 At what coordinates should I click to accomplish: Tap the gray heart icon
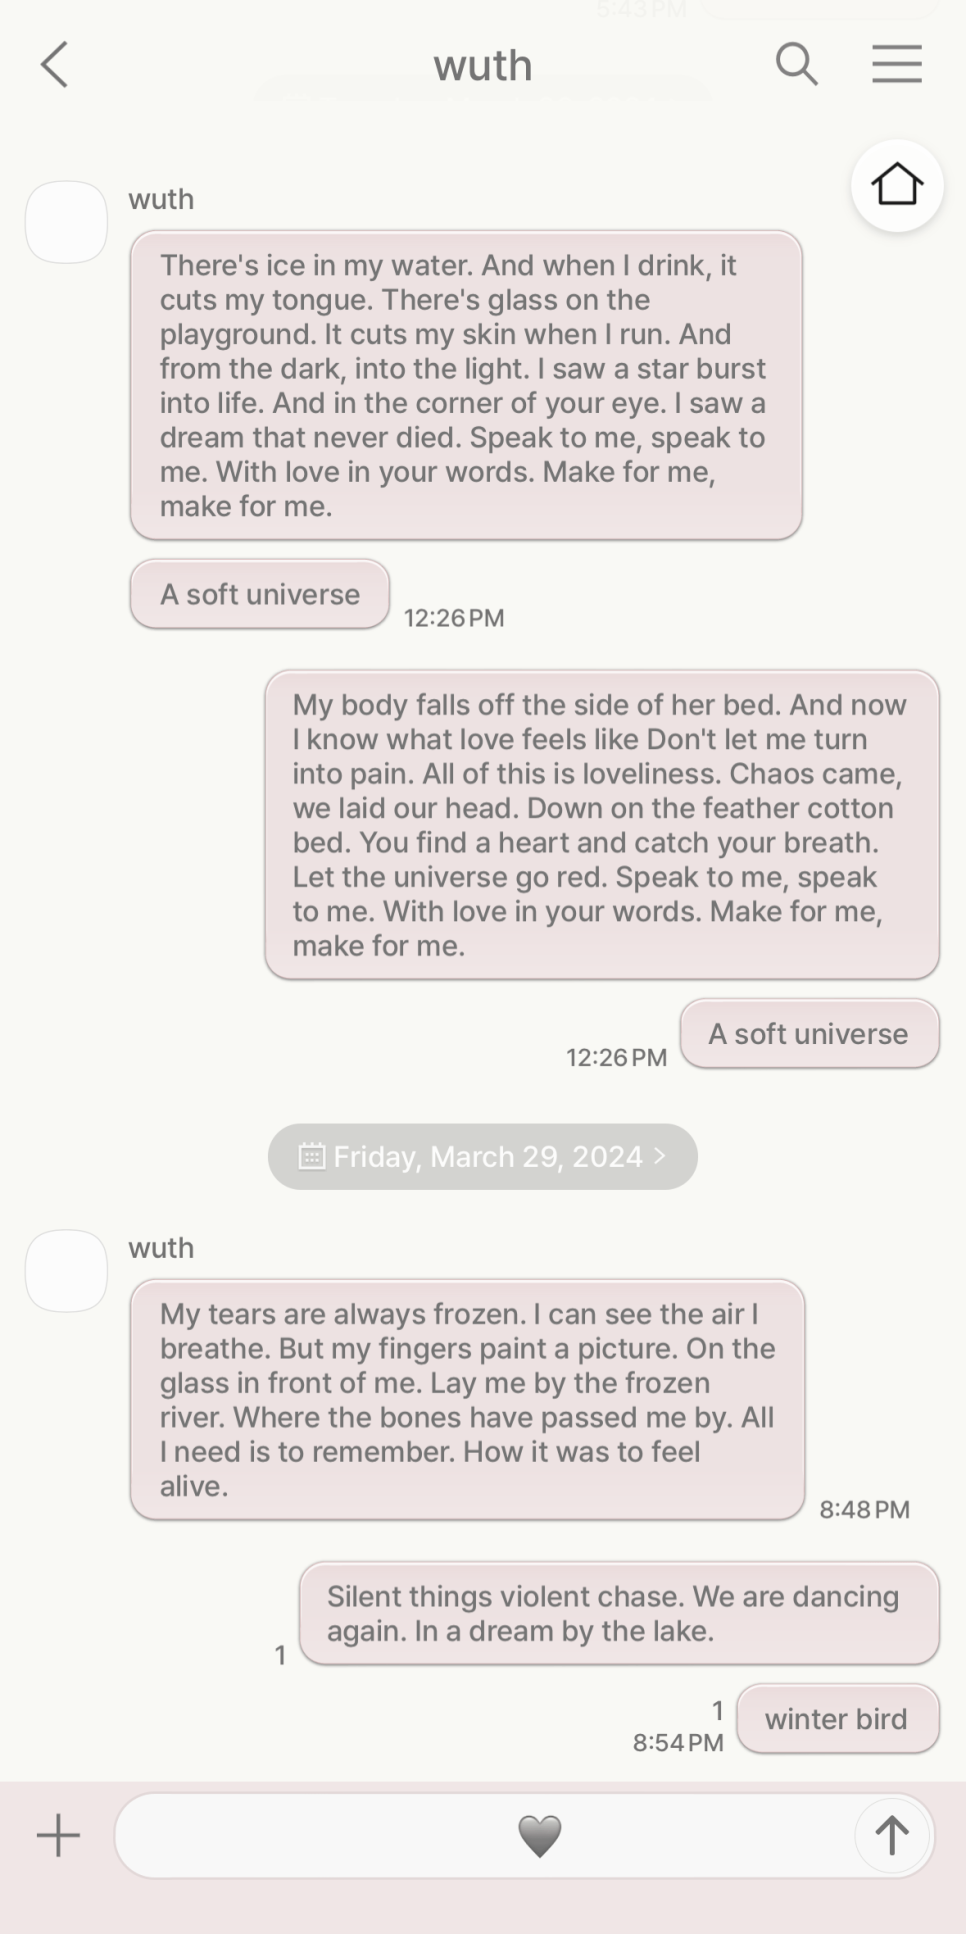[x=539, y=1836]
